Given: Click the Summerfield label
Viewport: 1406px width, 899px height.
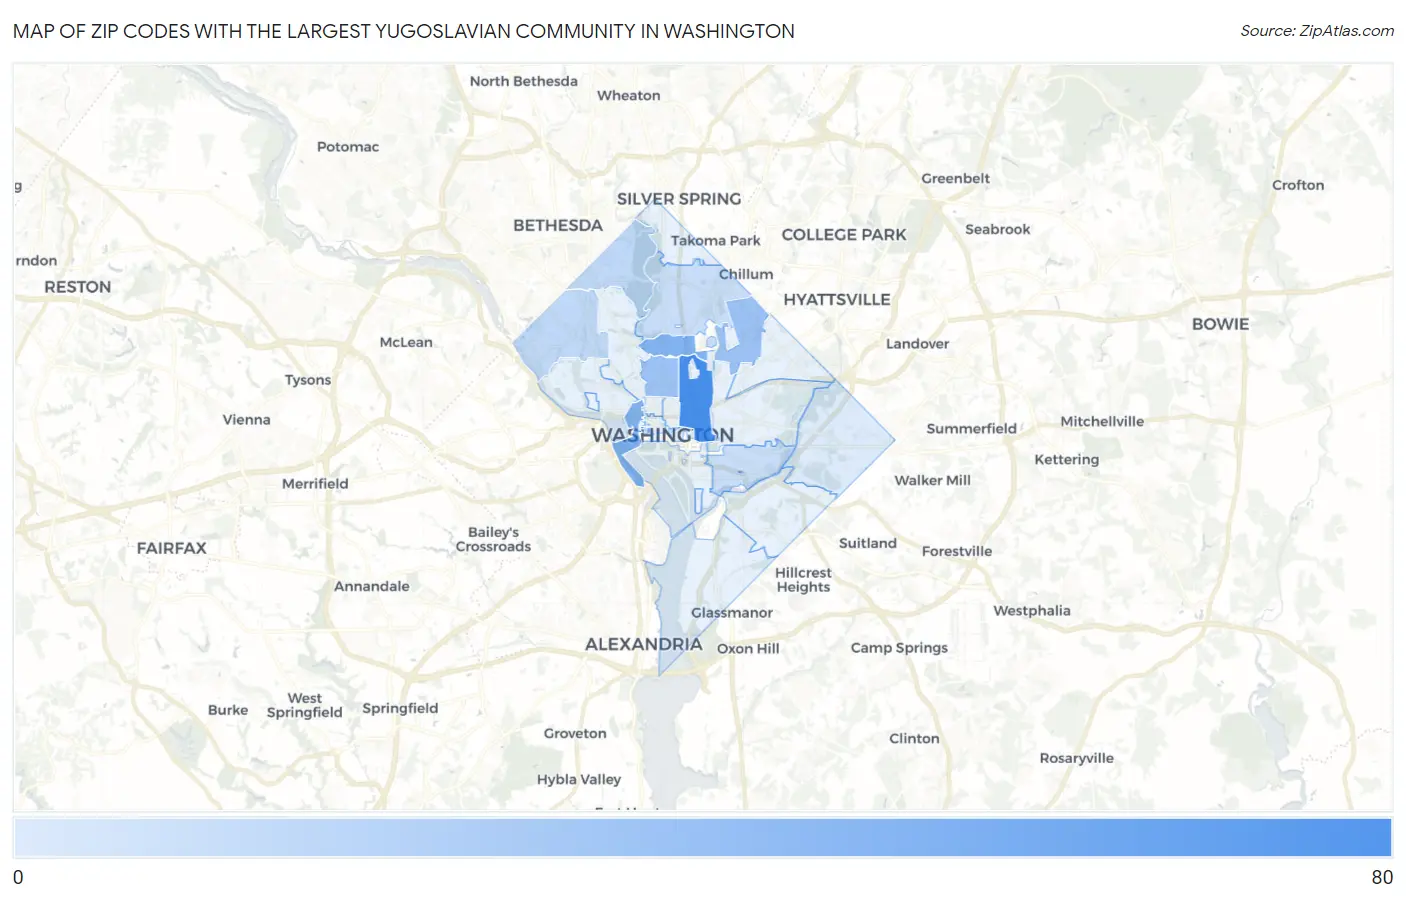Looking at the screenshot, I should pyautogui.click(x=972, y=429).
